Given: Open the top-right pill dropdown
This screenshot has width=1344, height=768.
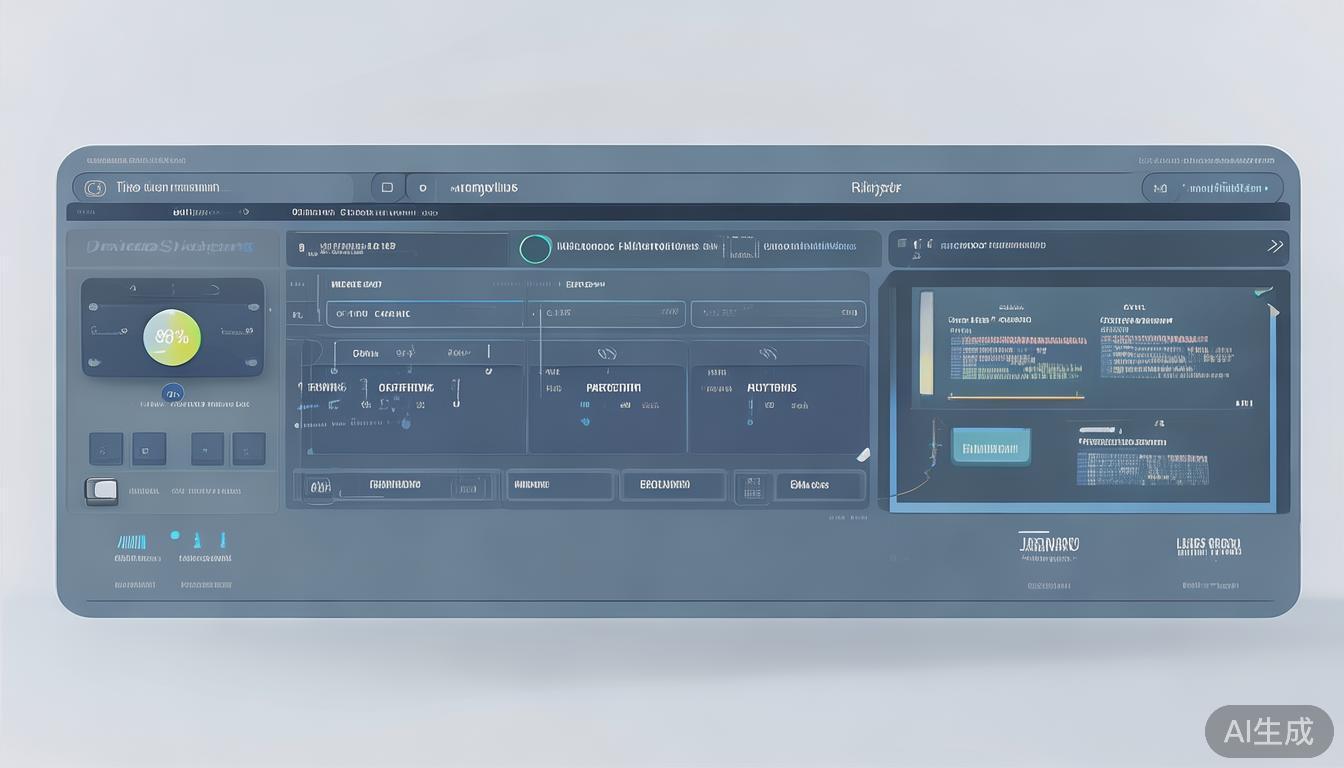Looking at the screenshot, I should (1212, 188).
